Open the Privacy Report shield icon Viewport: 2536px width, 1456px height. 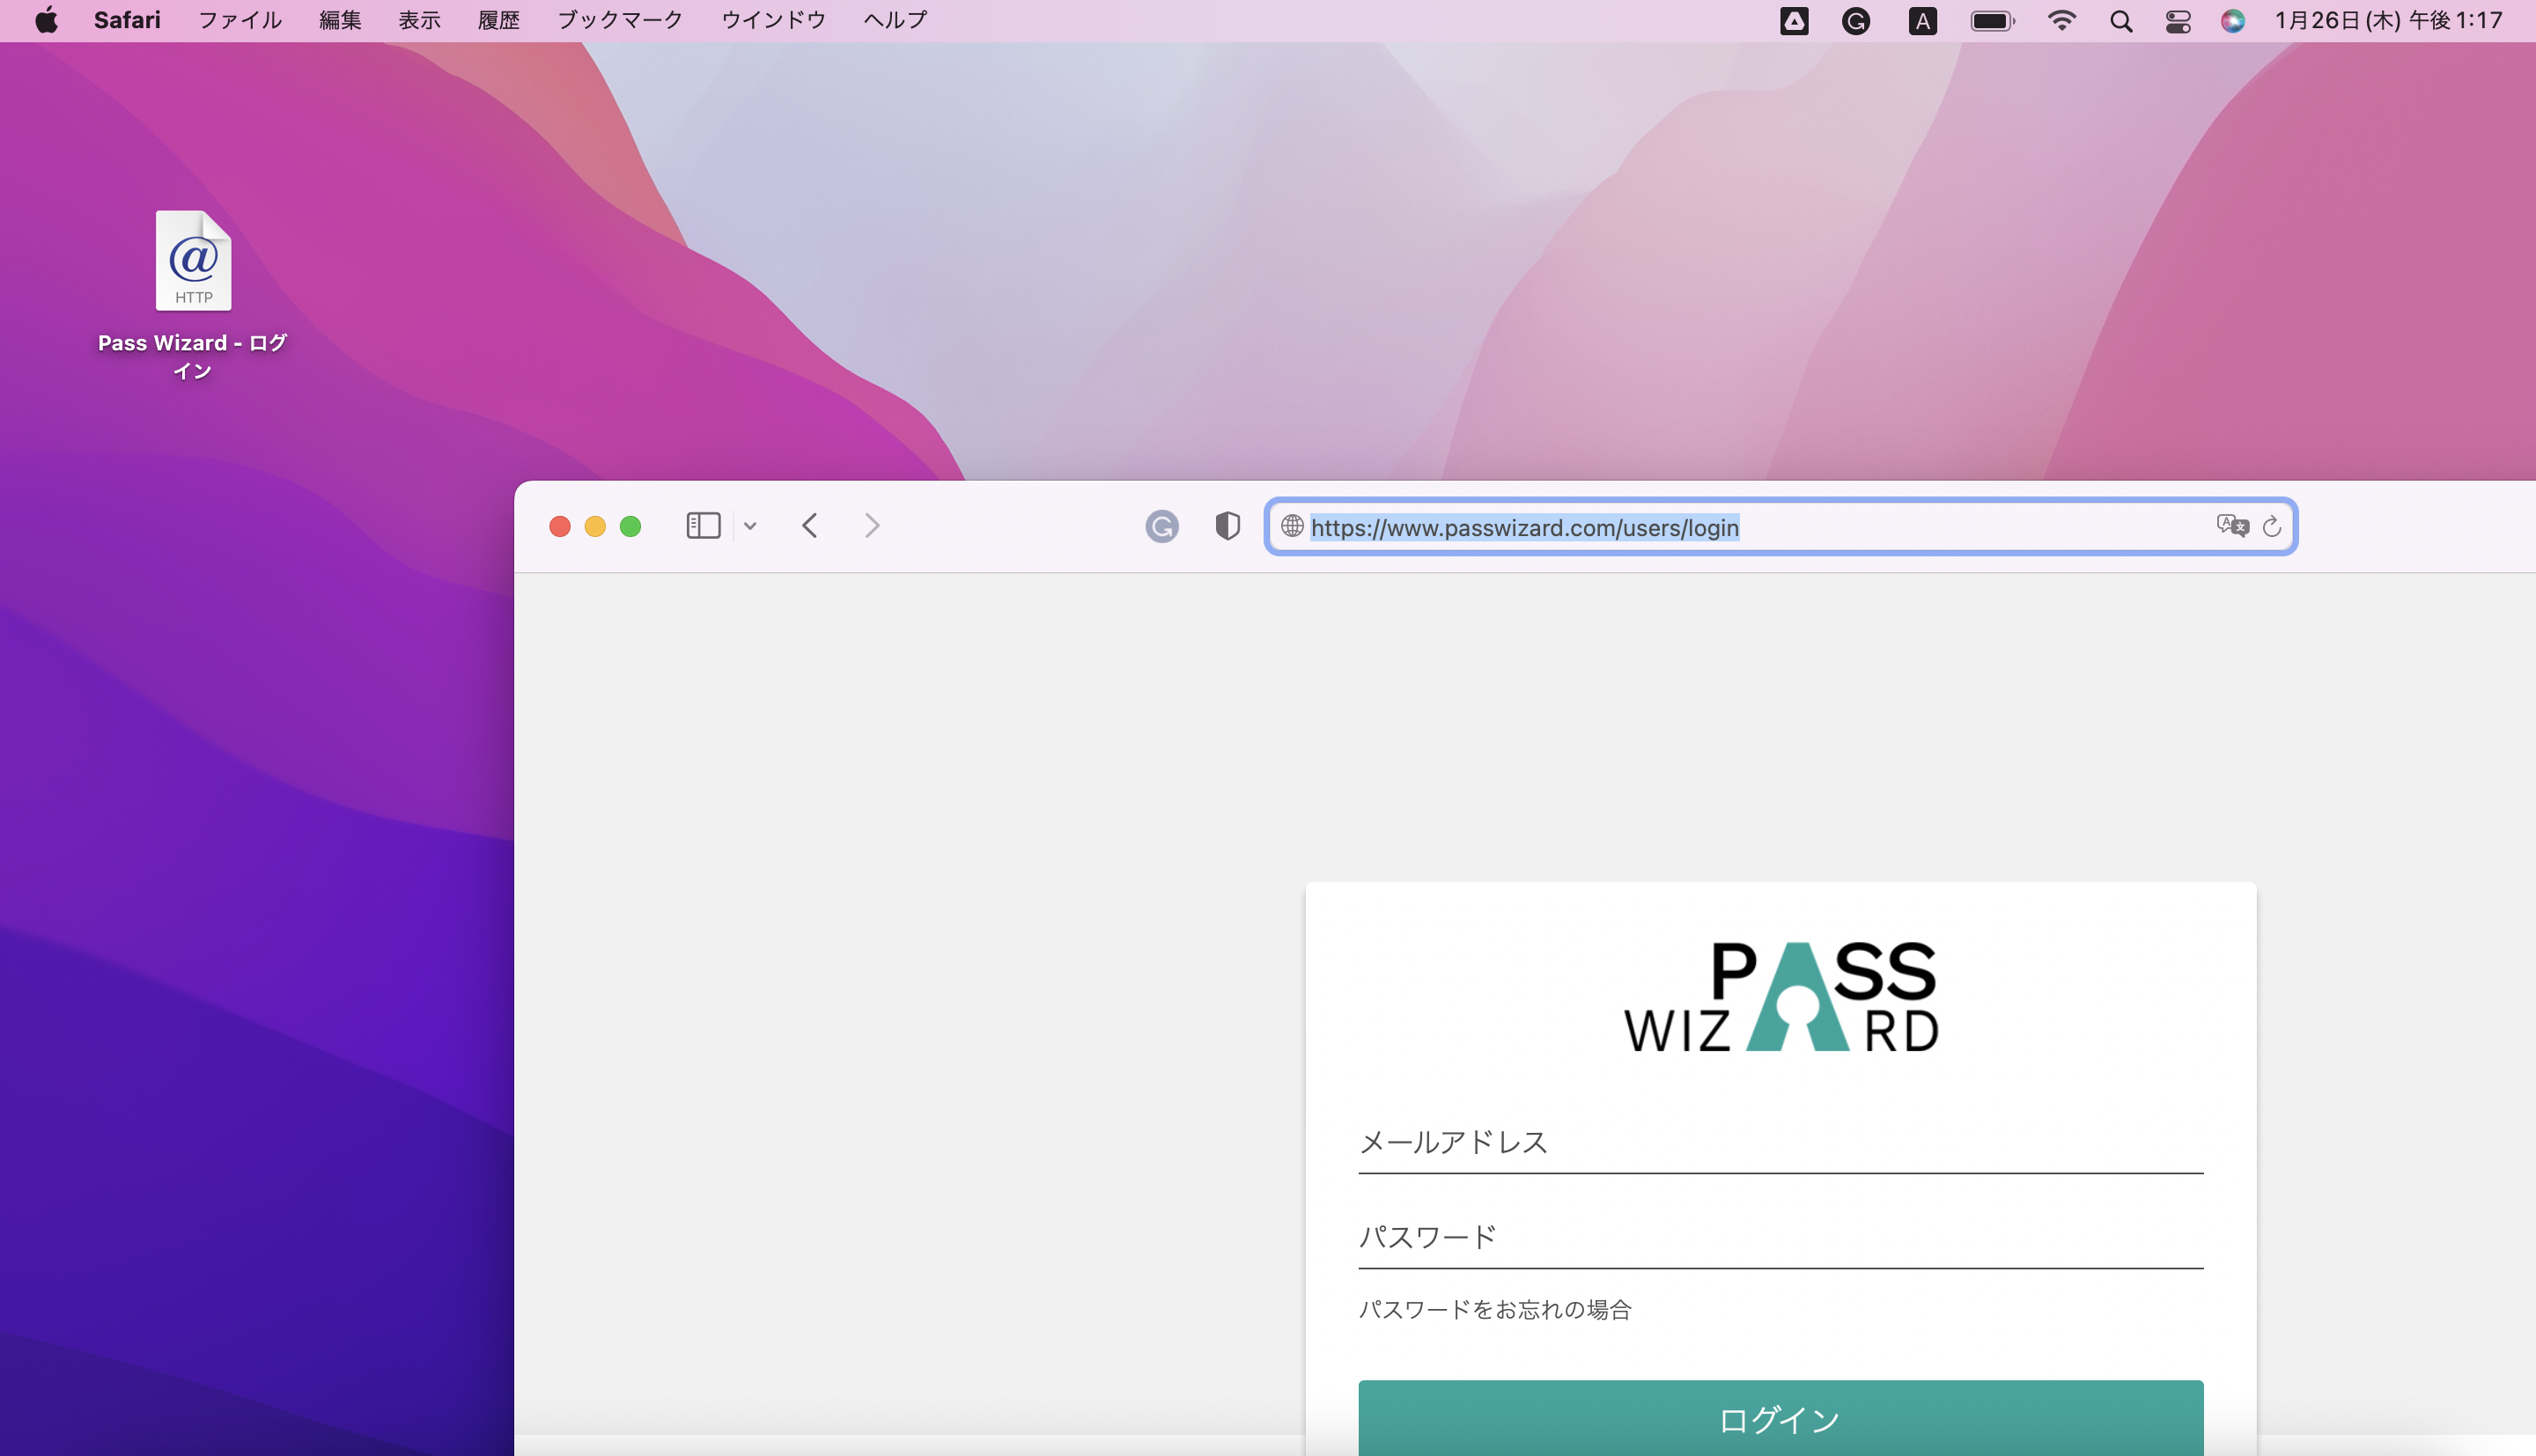(x=1228, y=525)
